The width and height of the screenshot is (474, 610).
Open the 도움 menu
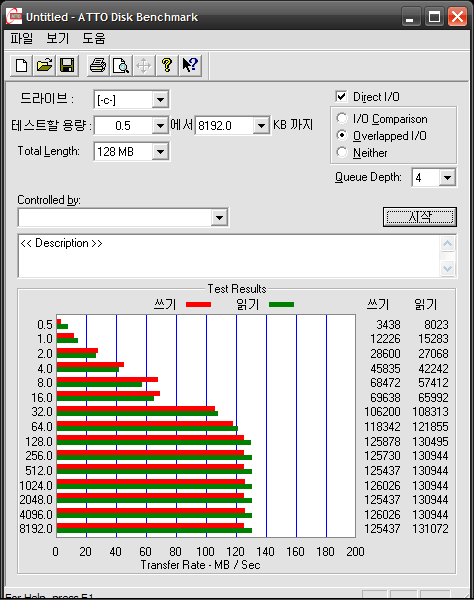93,39
